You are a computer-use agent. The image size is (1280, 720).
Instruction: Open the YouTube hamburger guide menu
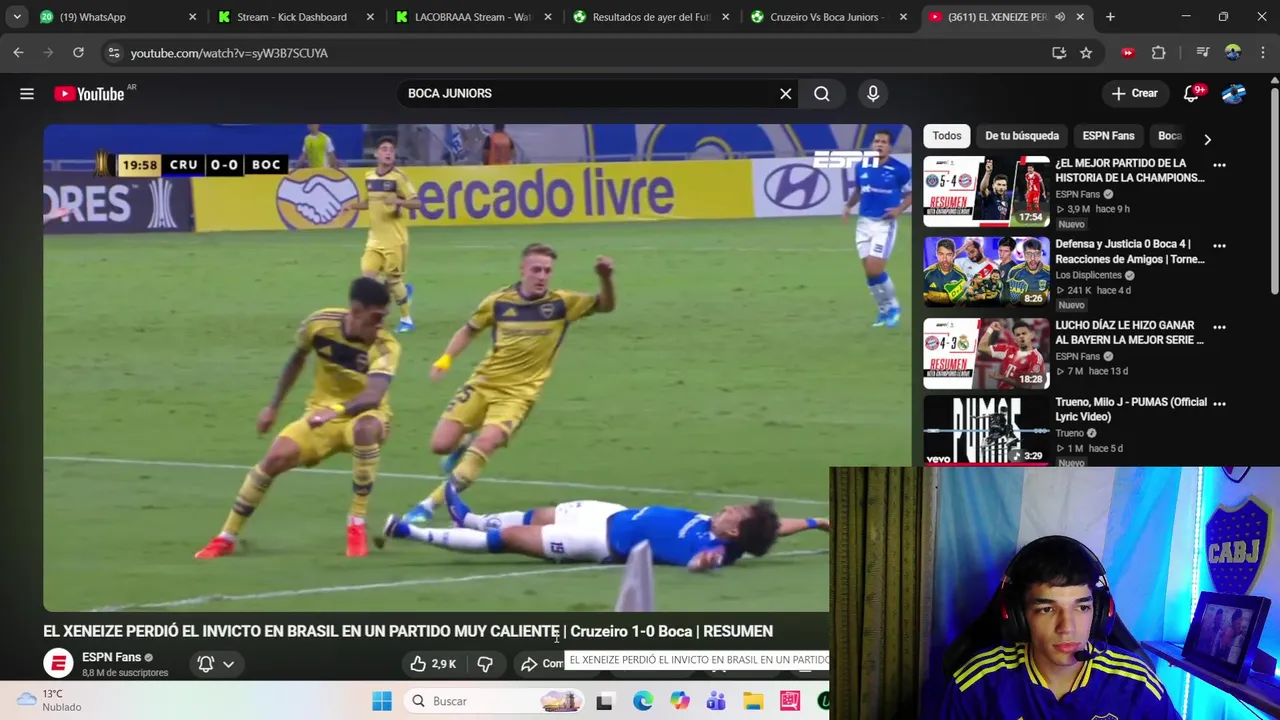pyautogui.click(x=27, y=94)
